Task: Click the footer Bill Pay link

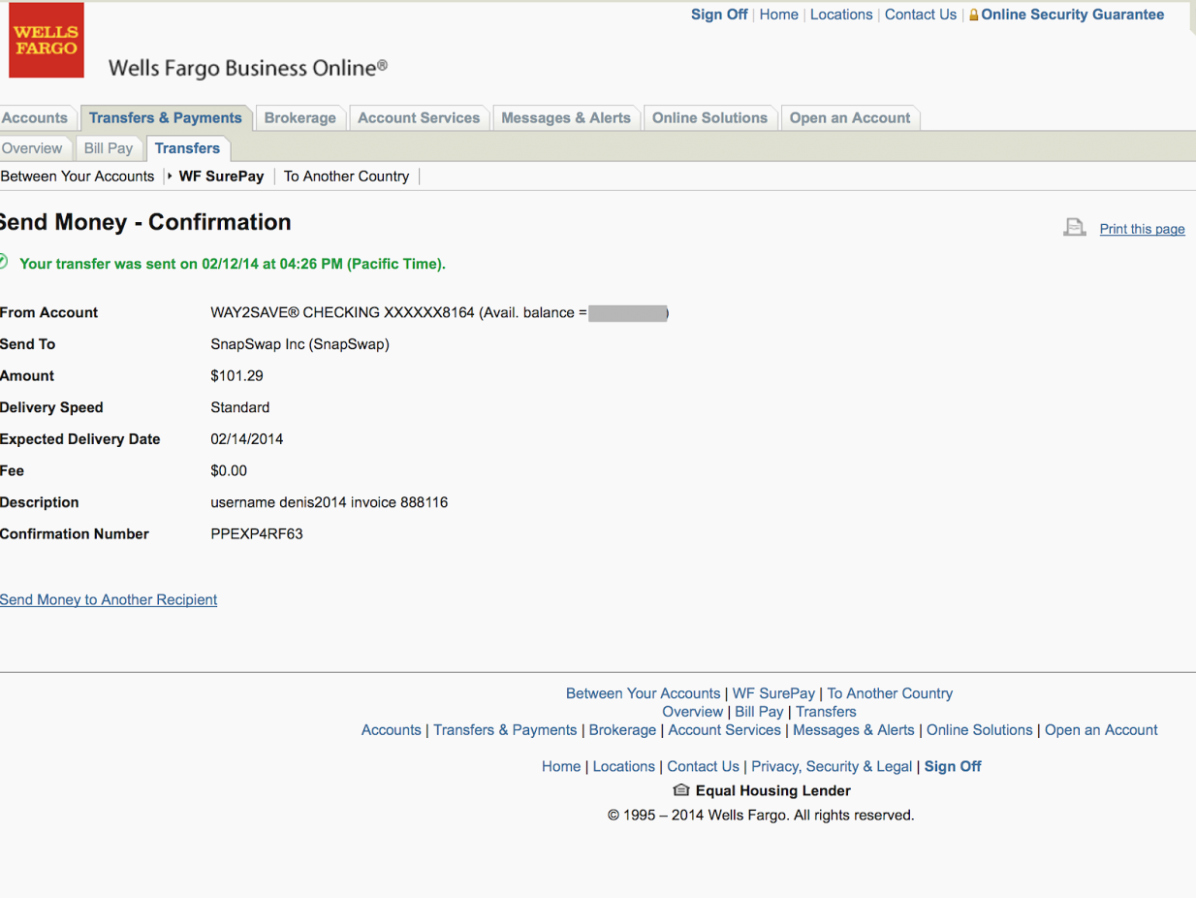Action: coord(759,712)
